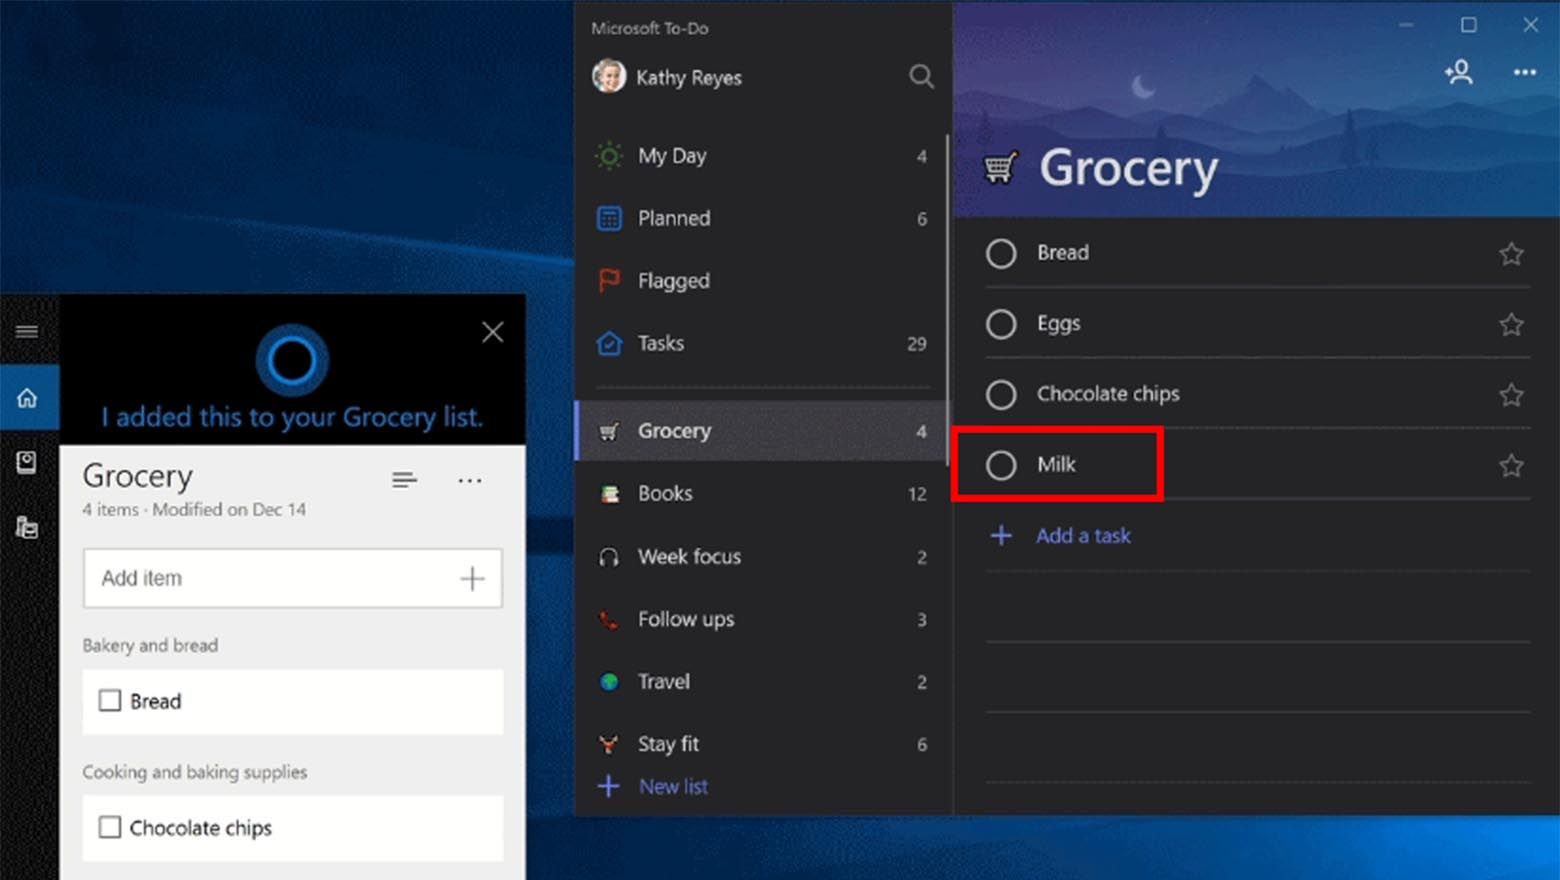The width and height of the screenshot is (1560, 880).
Task: Open Cortana Grocery card more options
Action: coord(470,481)
